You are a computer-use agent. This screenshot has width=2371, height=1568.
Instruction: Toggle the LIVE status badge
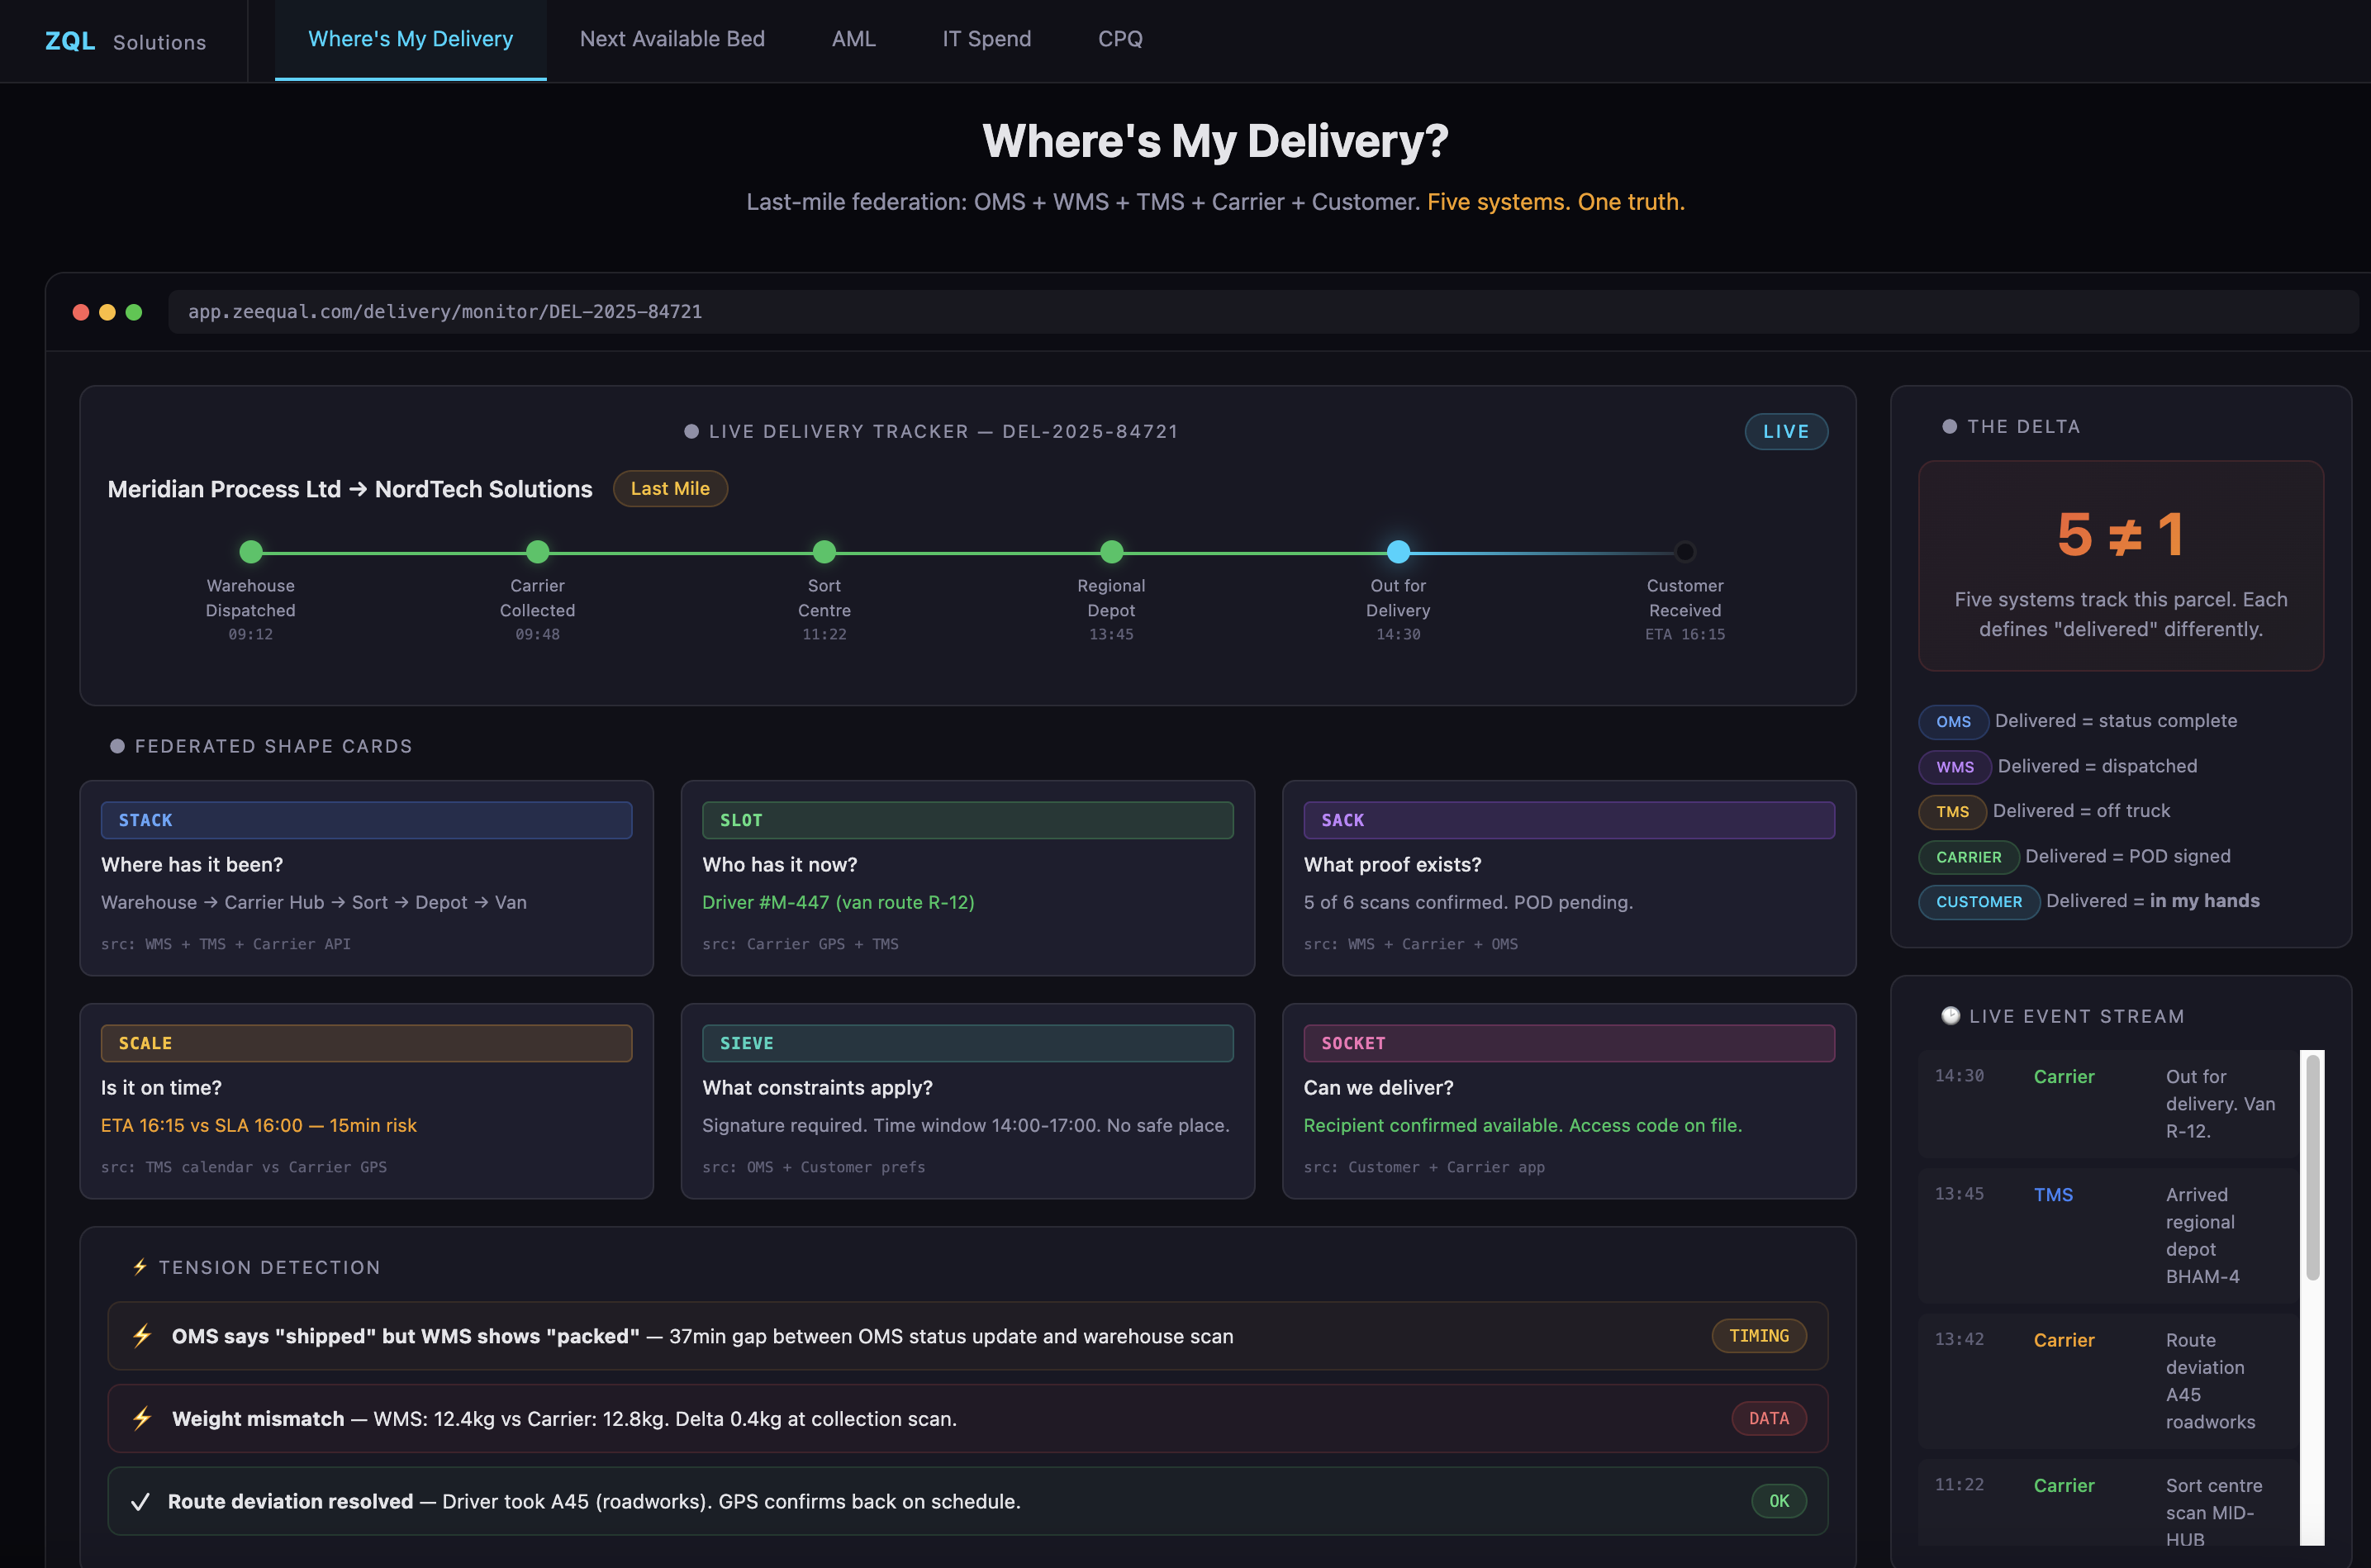coord(1786,431)
